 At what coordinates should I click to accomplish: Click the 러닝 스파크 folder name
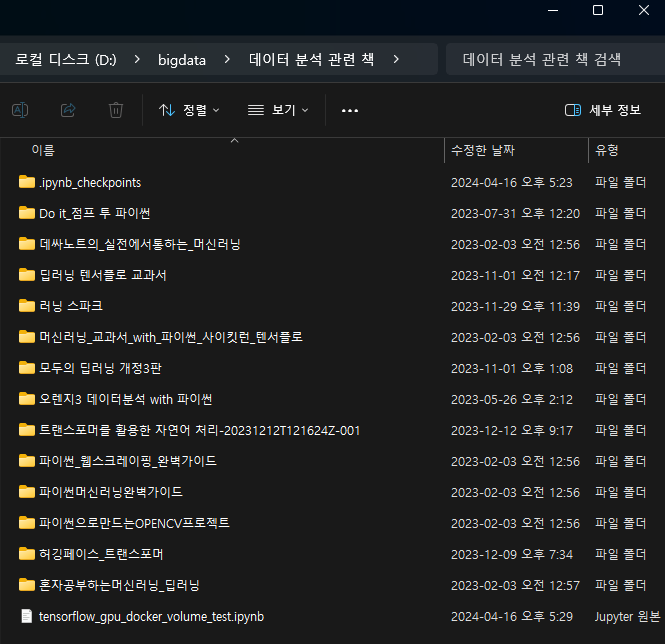[71, 306]
